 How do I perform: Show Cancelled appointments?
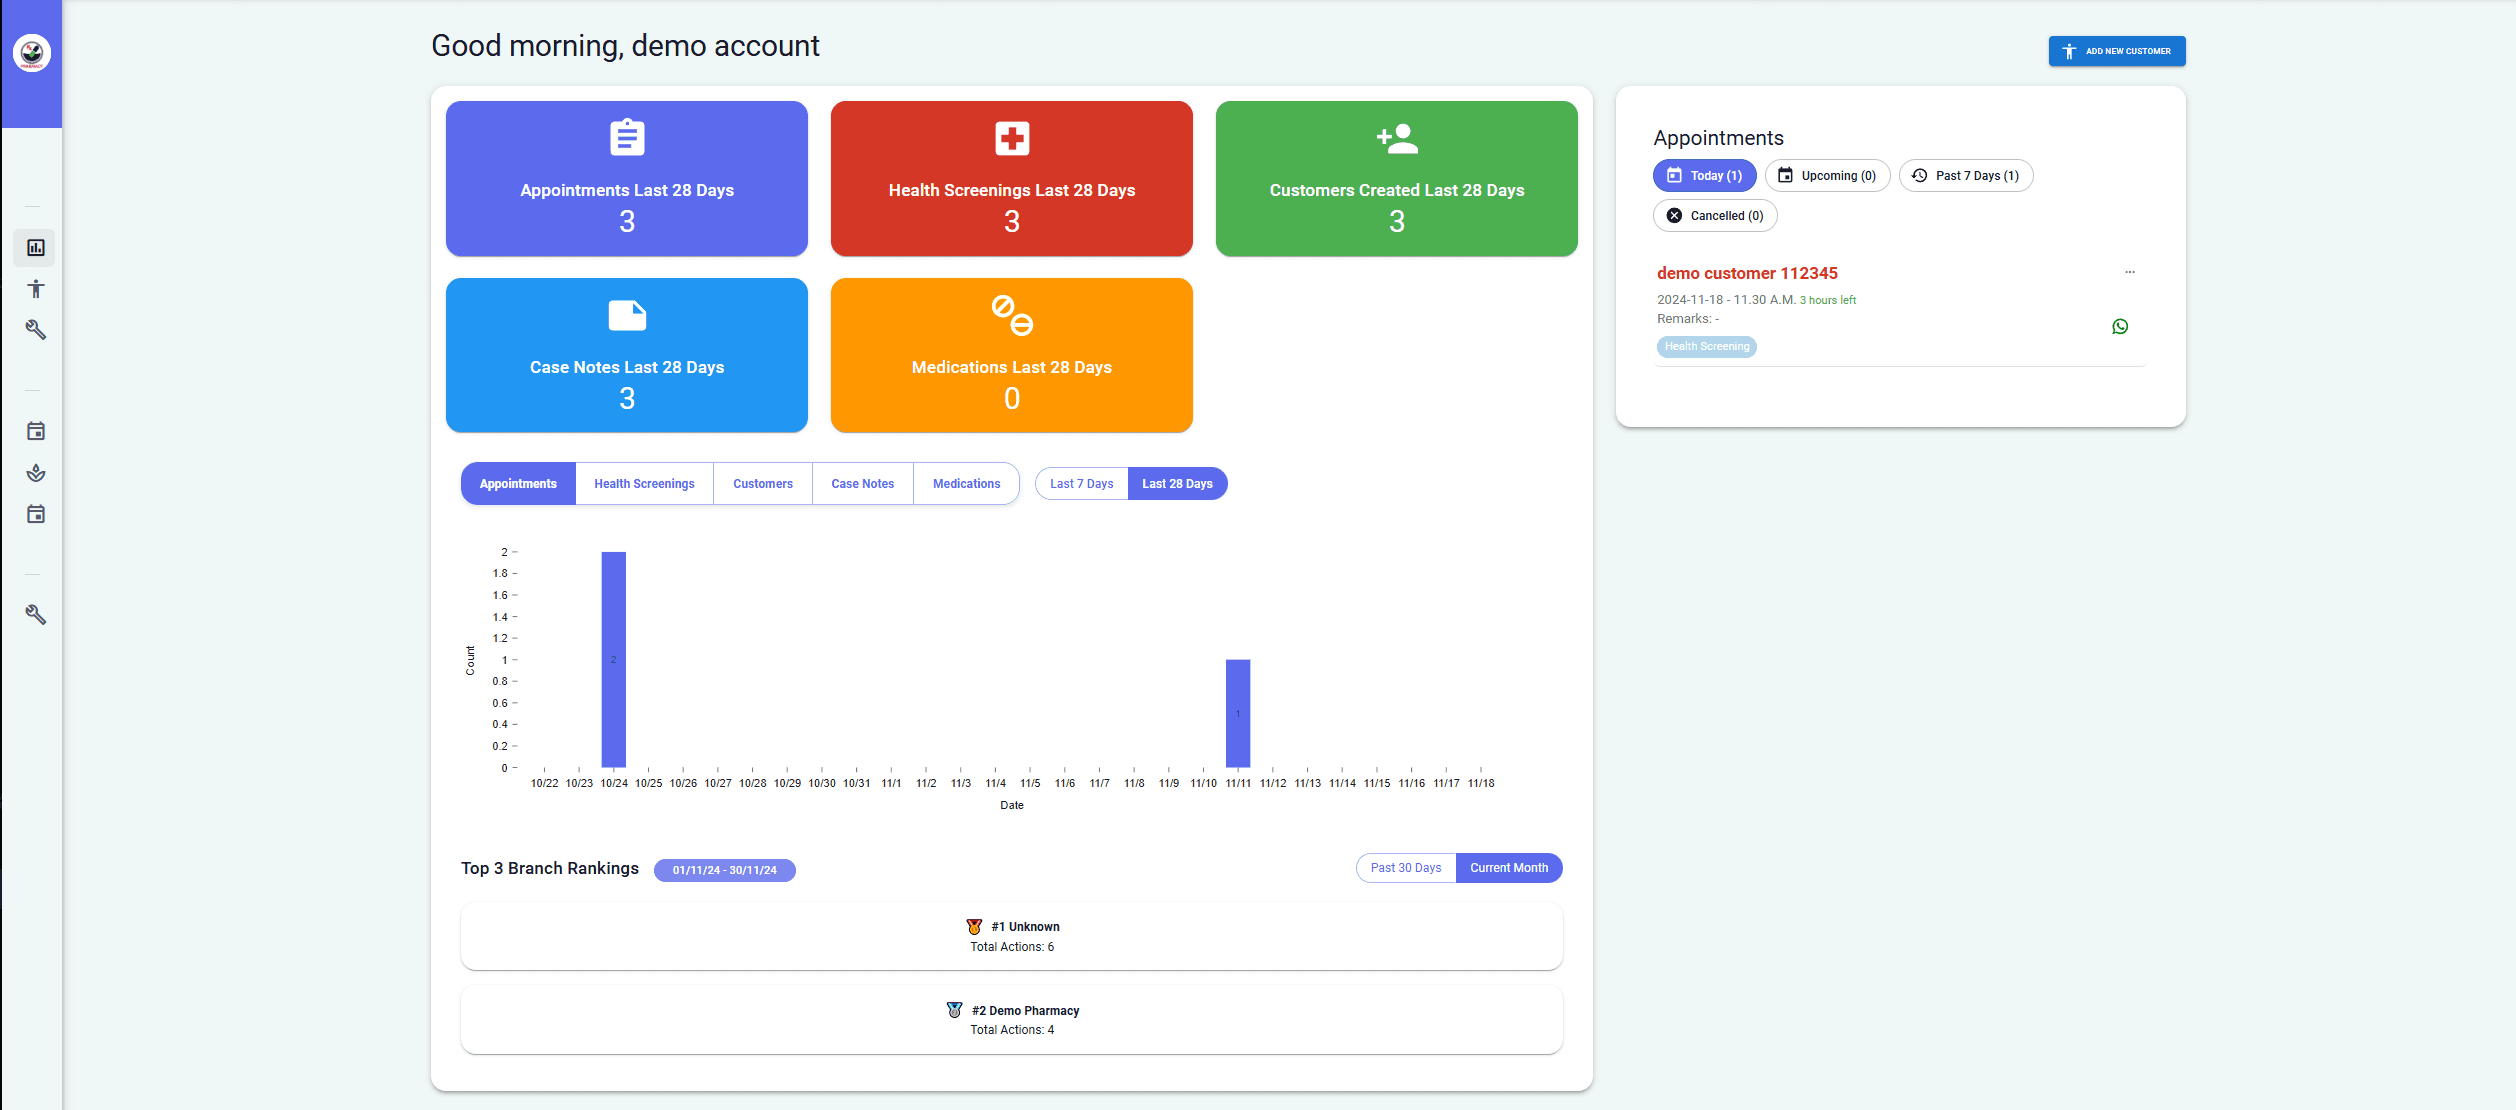click(x=1714, y=215)
